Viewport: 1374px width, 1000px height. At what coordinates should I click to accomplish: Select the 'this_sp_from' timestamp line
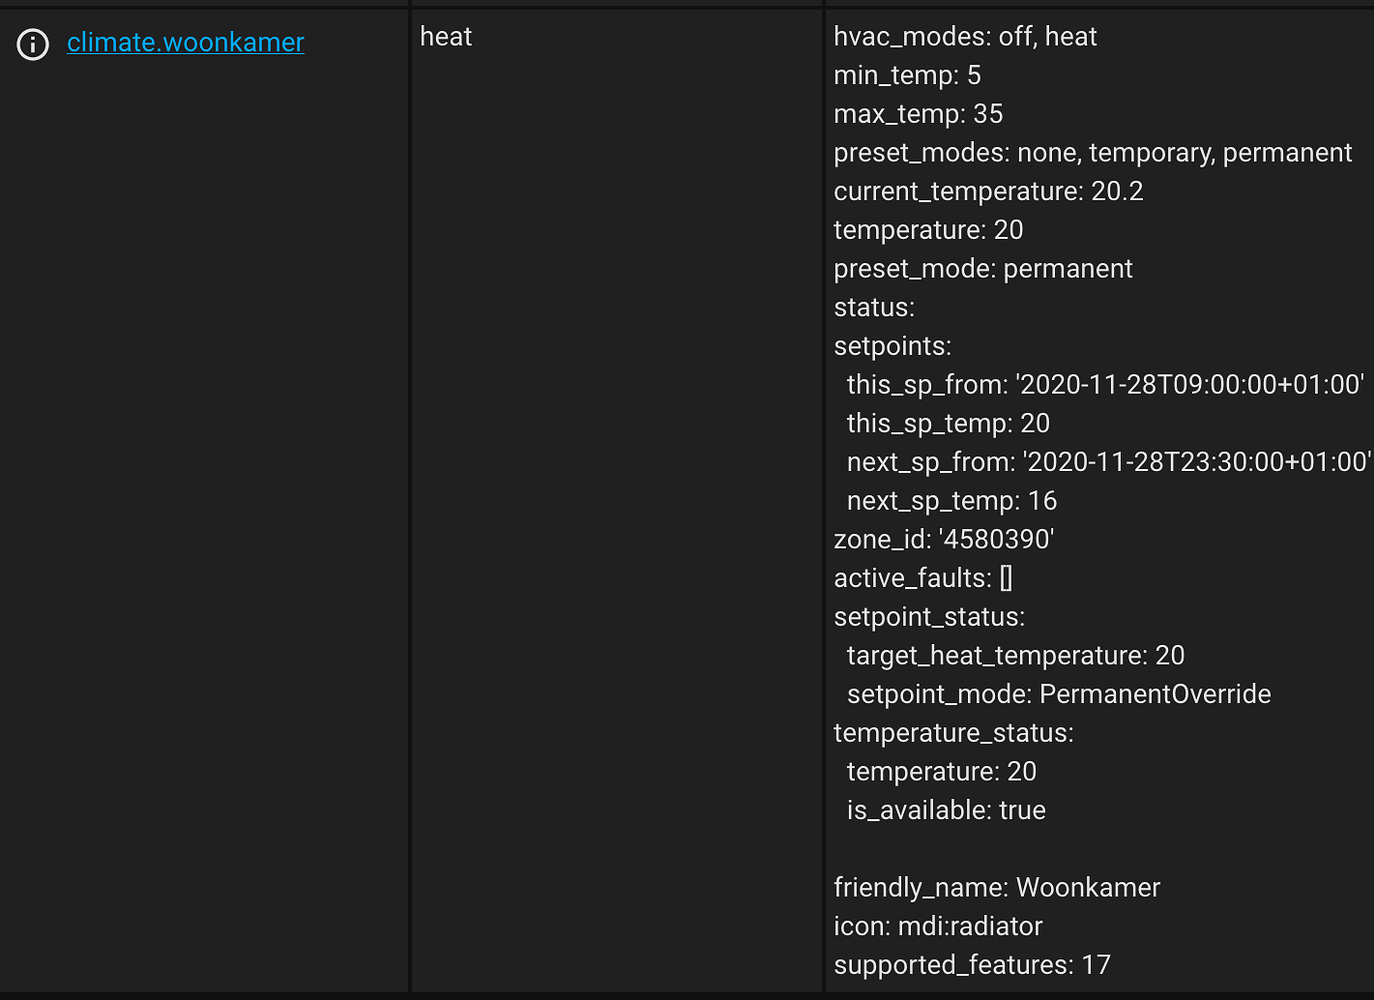point(1105,385)
